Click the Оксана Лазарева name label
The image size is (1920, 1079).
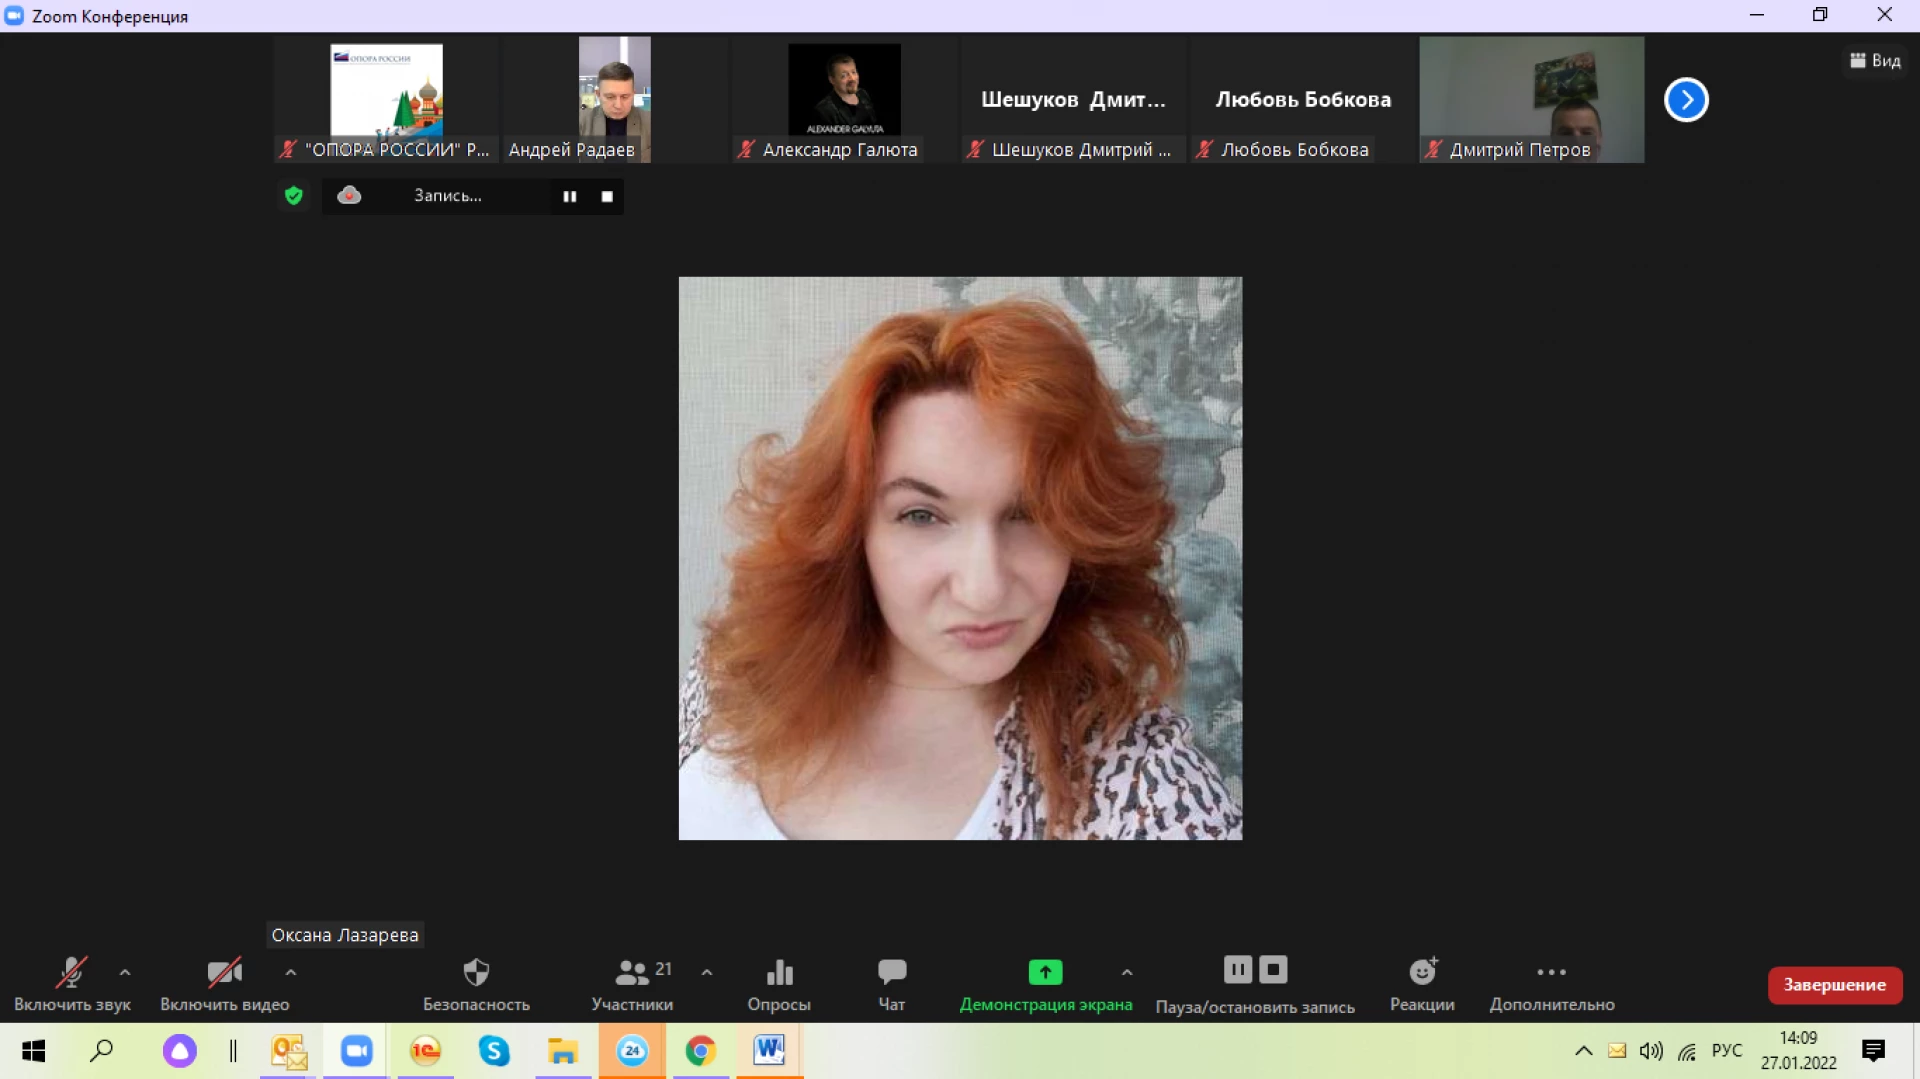pos(345,935)
